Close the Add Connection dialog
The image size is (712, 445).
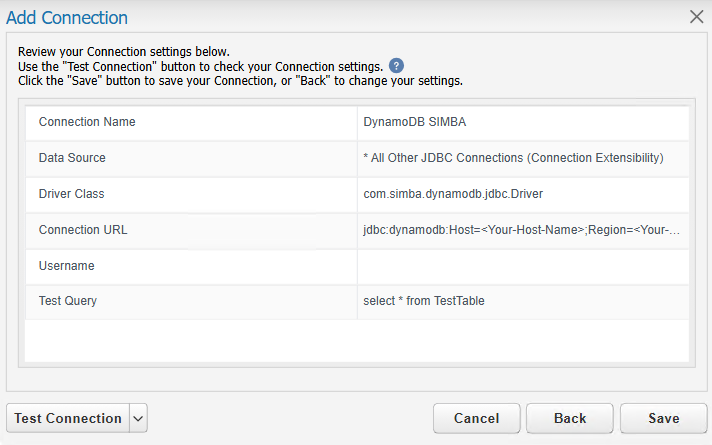click(696, 17)
